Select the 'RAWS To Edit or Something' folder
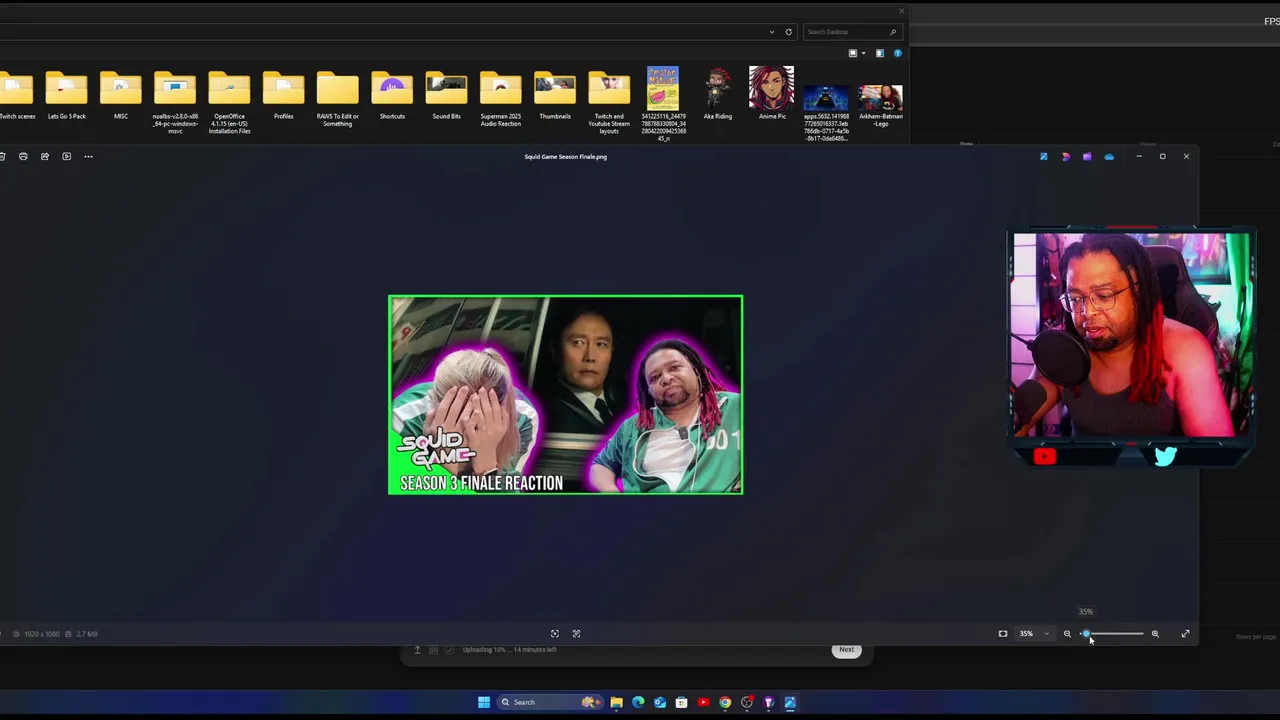Image resolution: width=1280 pixels, height=720 pixels. click(337, 100)
